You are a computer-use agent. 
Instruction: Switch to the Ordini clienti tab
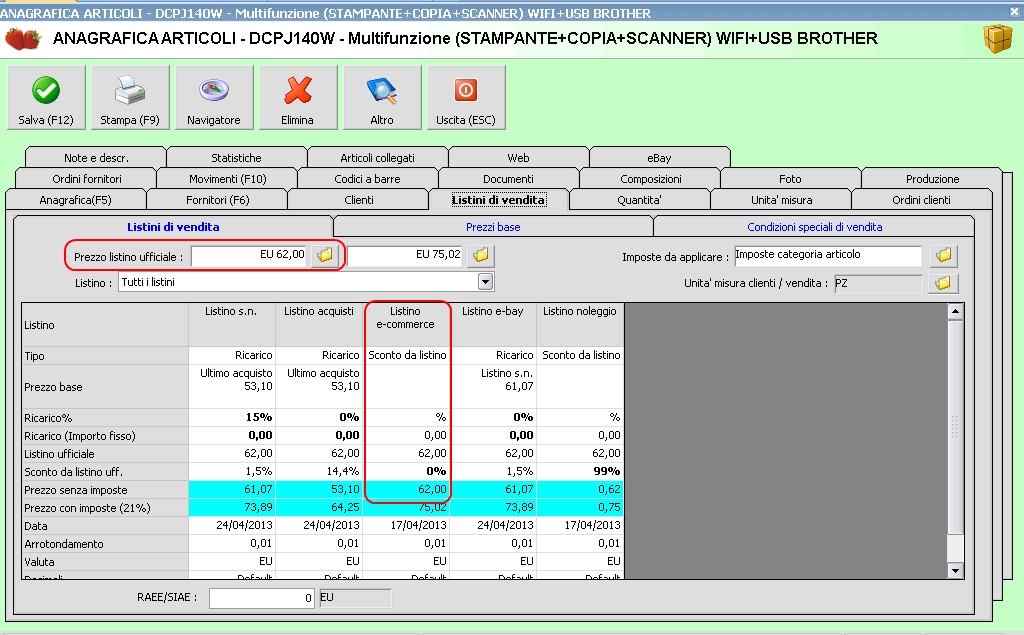coord(921,199)
